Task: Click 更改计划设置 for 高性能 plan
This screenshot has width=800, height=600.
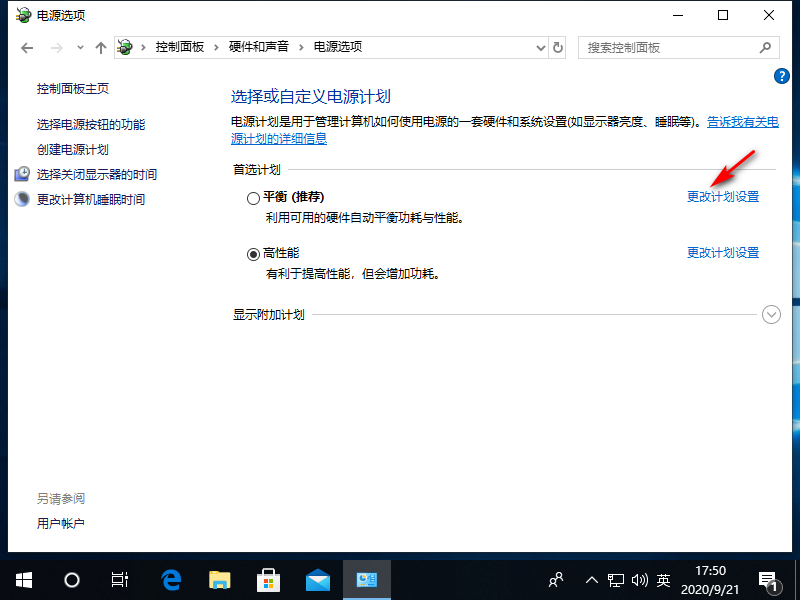Action: (722, 253)
